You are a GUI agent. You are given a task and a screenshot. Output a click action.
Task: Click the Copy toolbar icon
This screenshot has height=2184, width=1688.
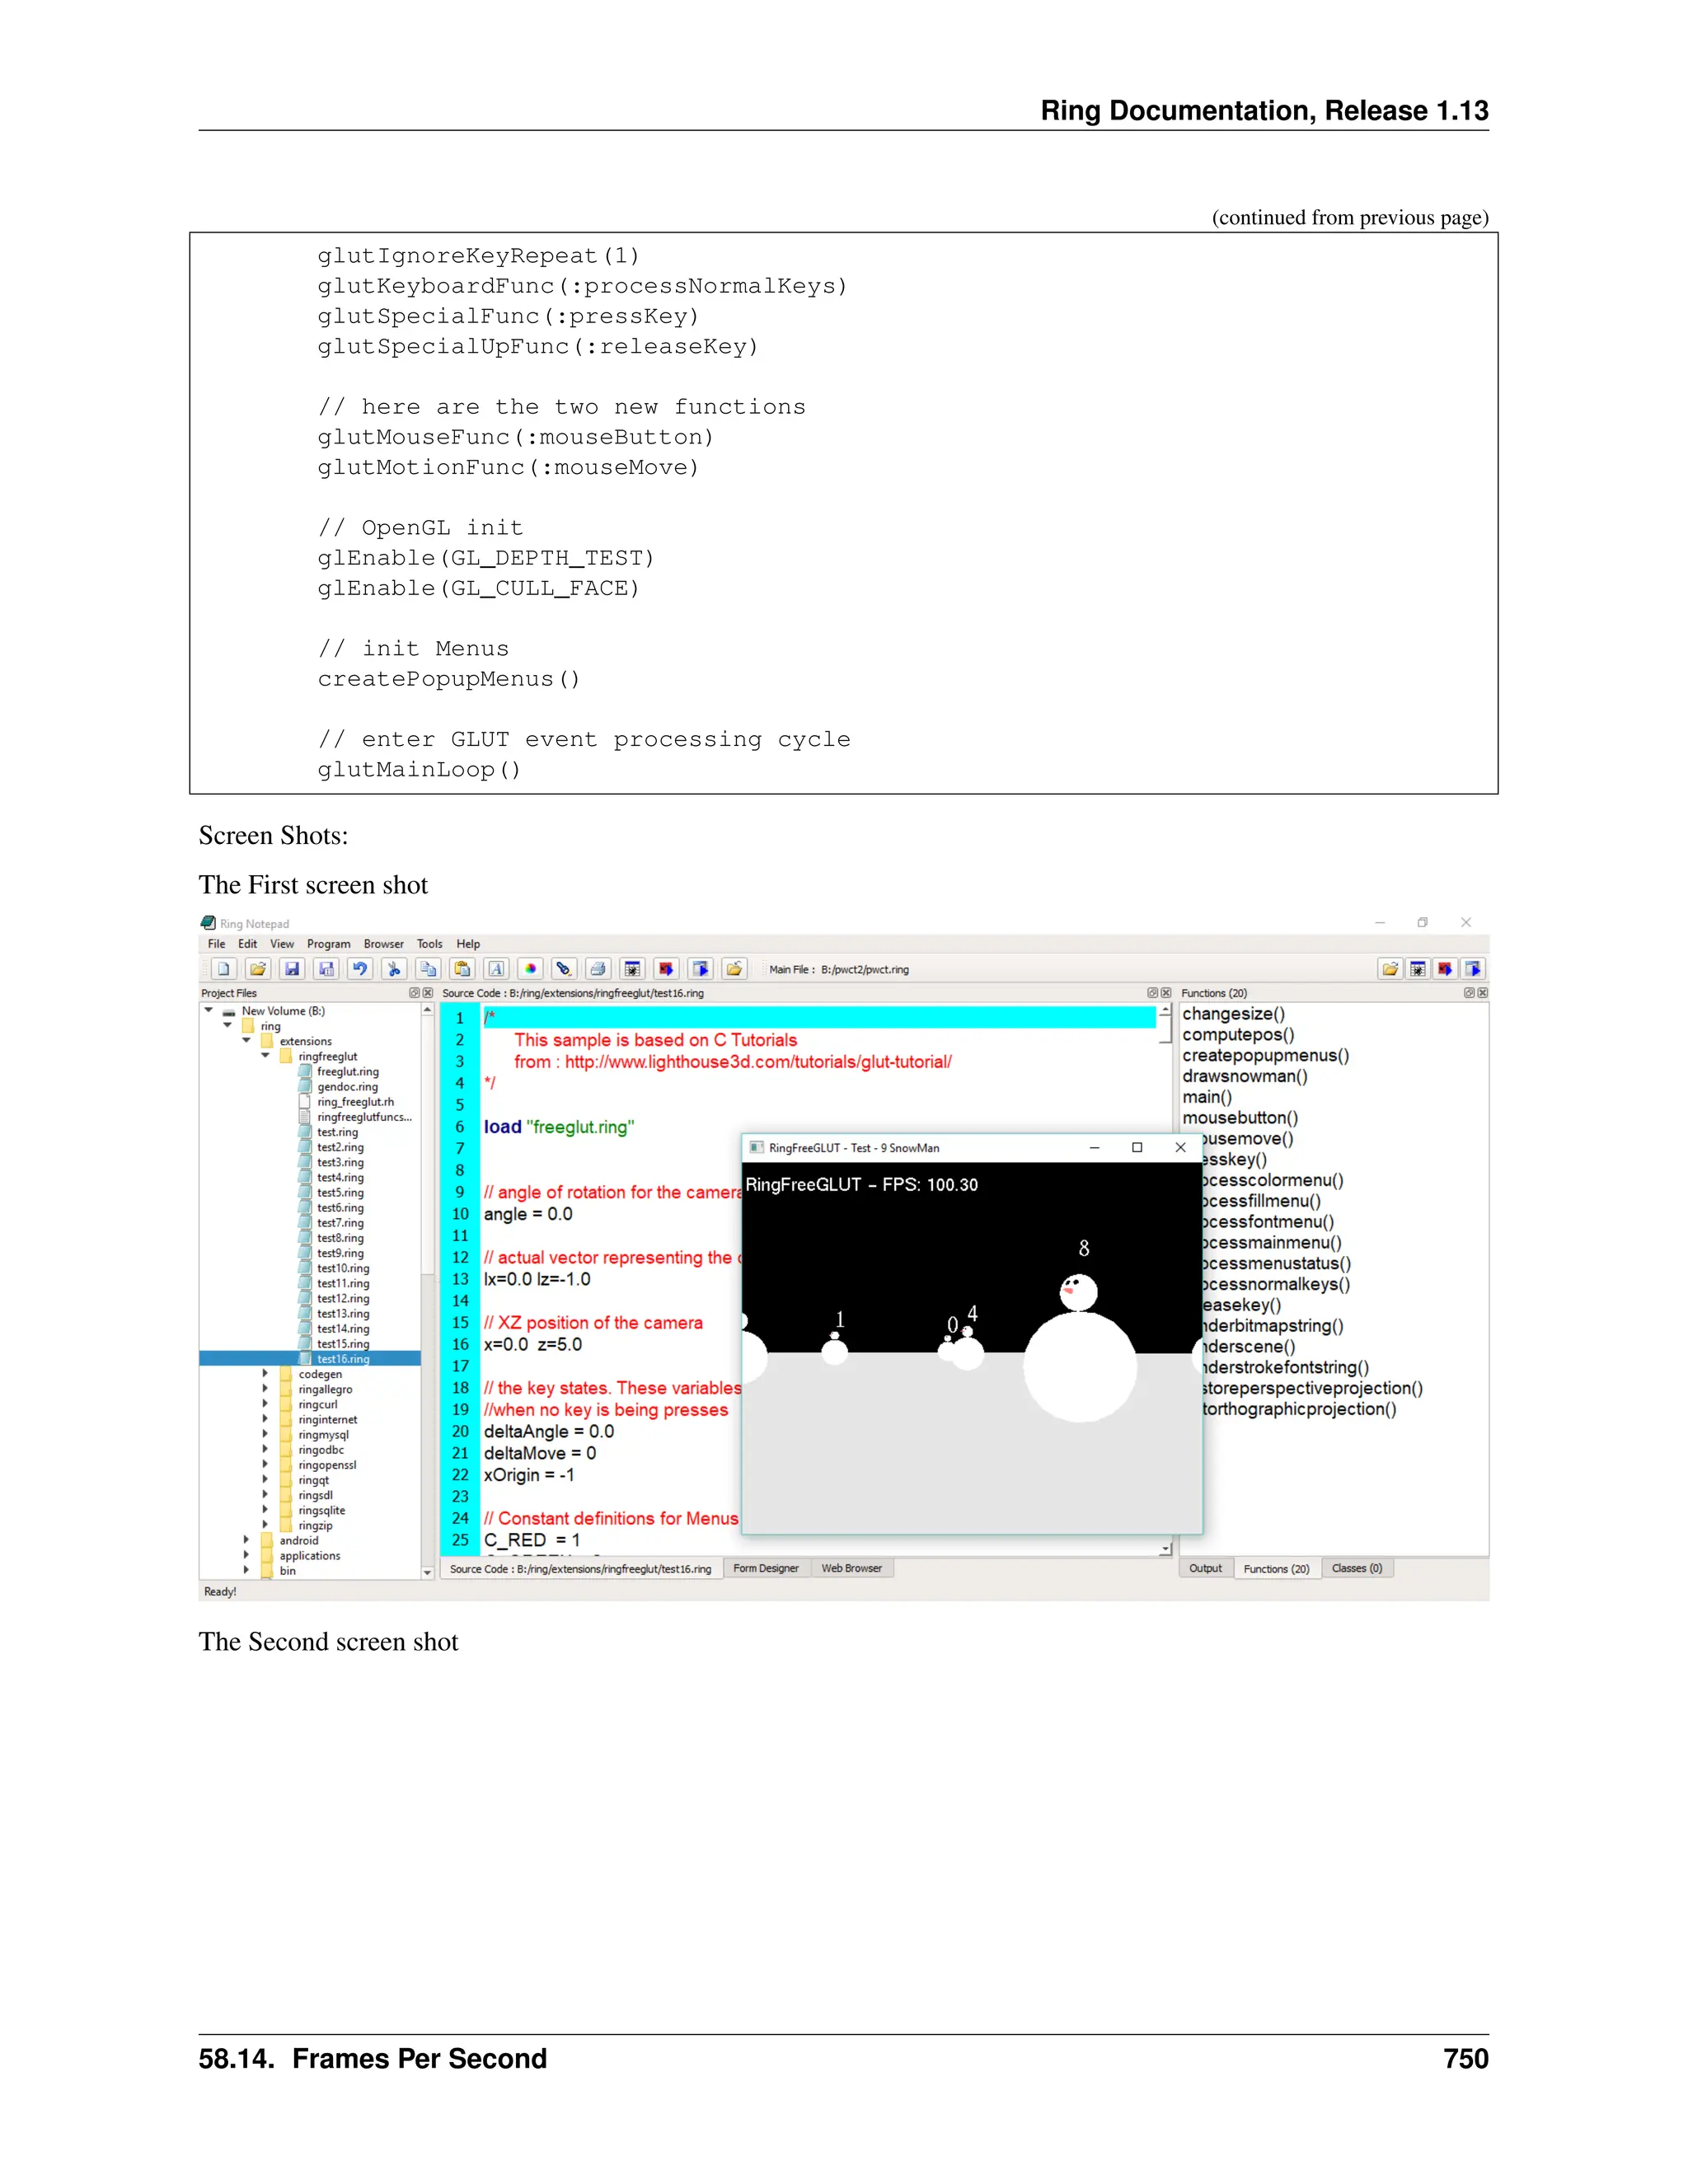428,968
